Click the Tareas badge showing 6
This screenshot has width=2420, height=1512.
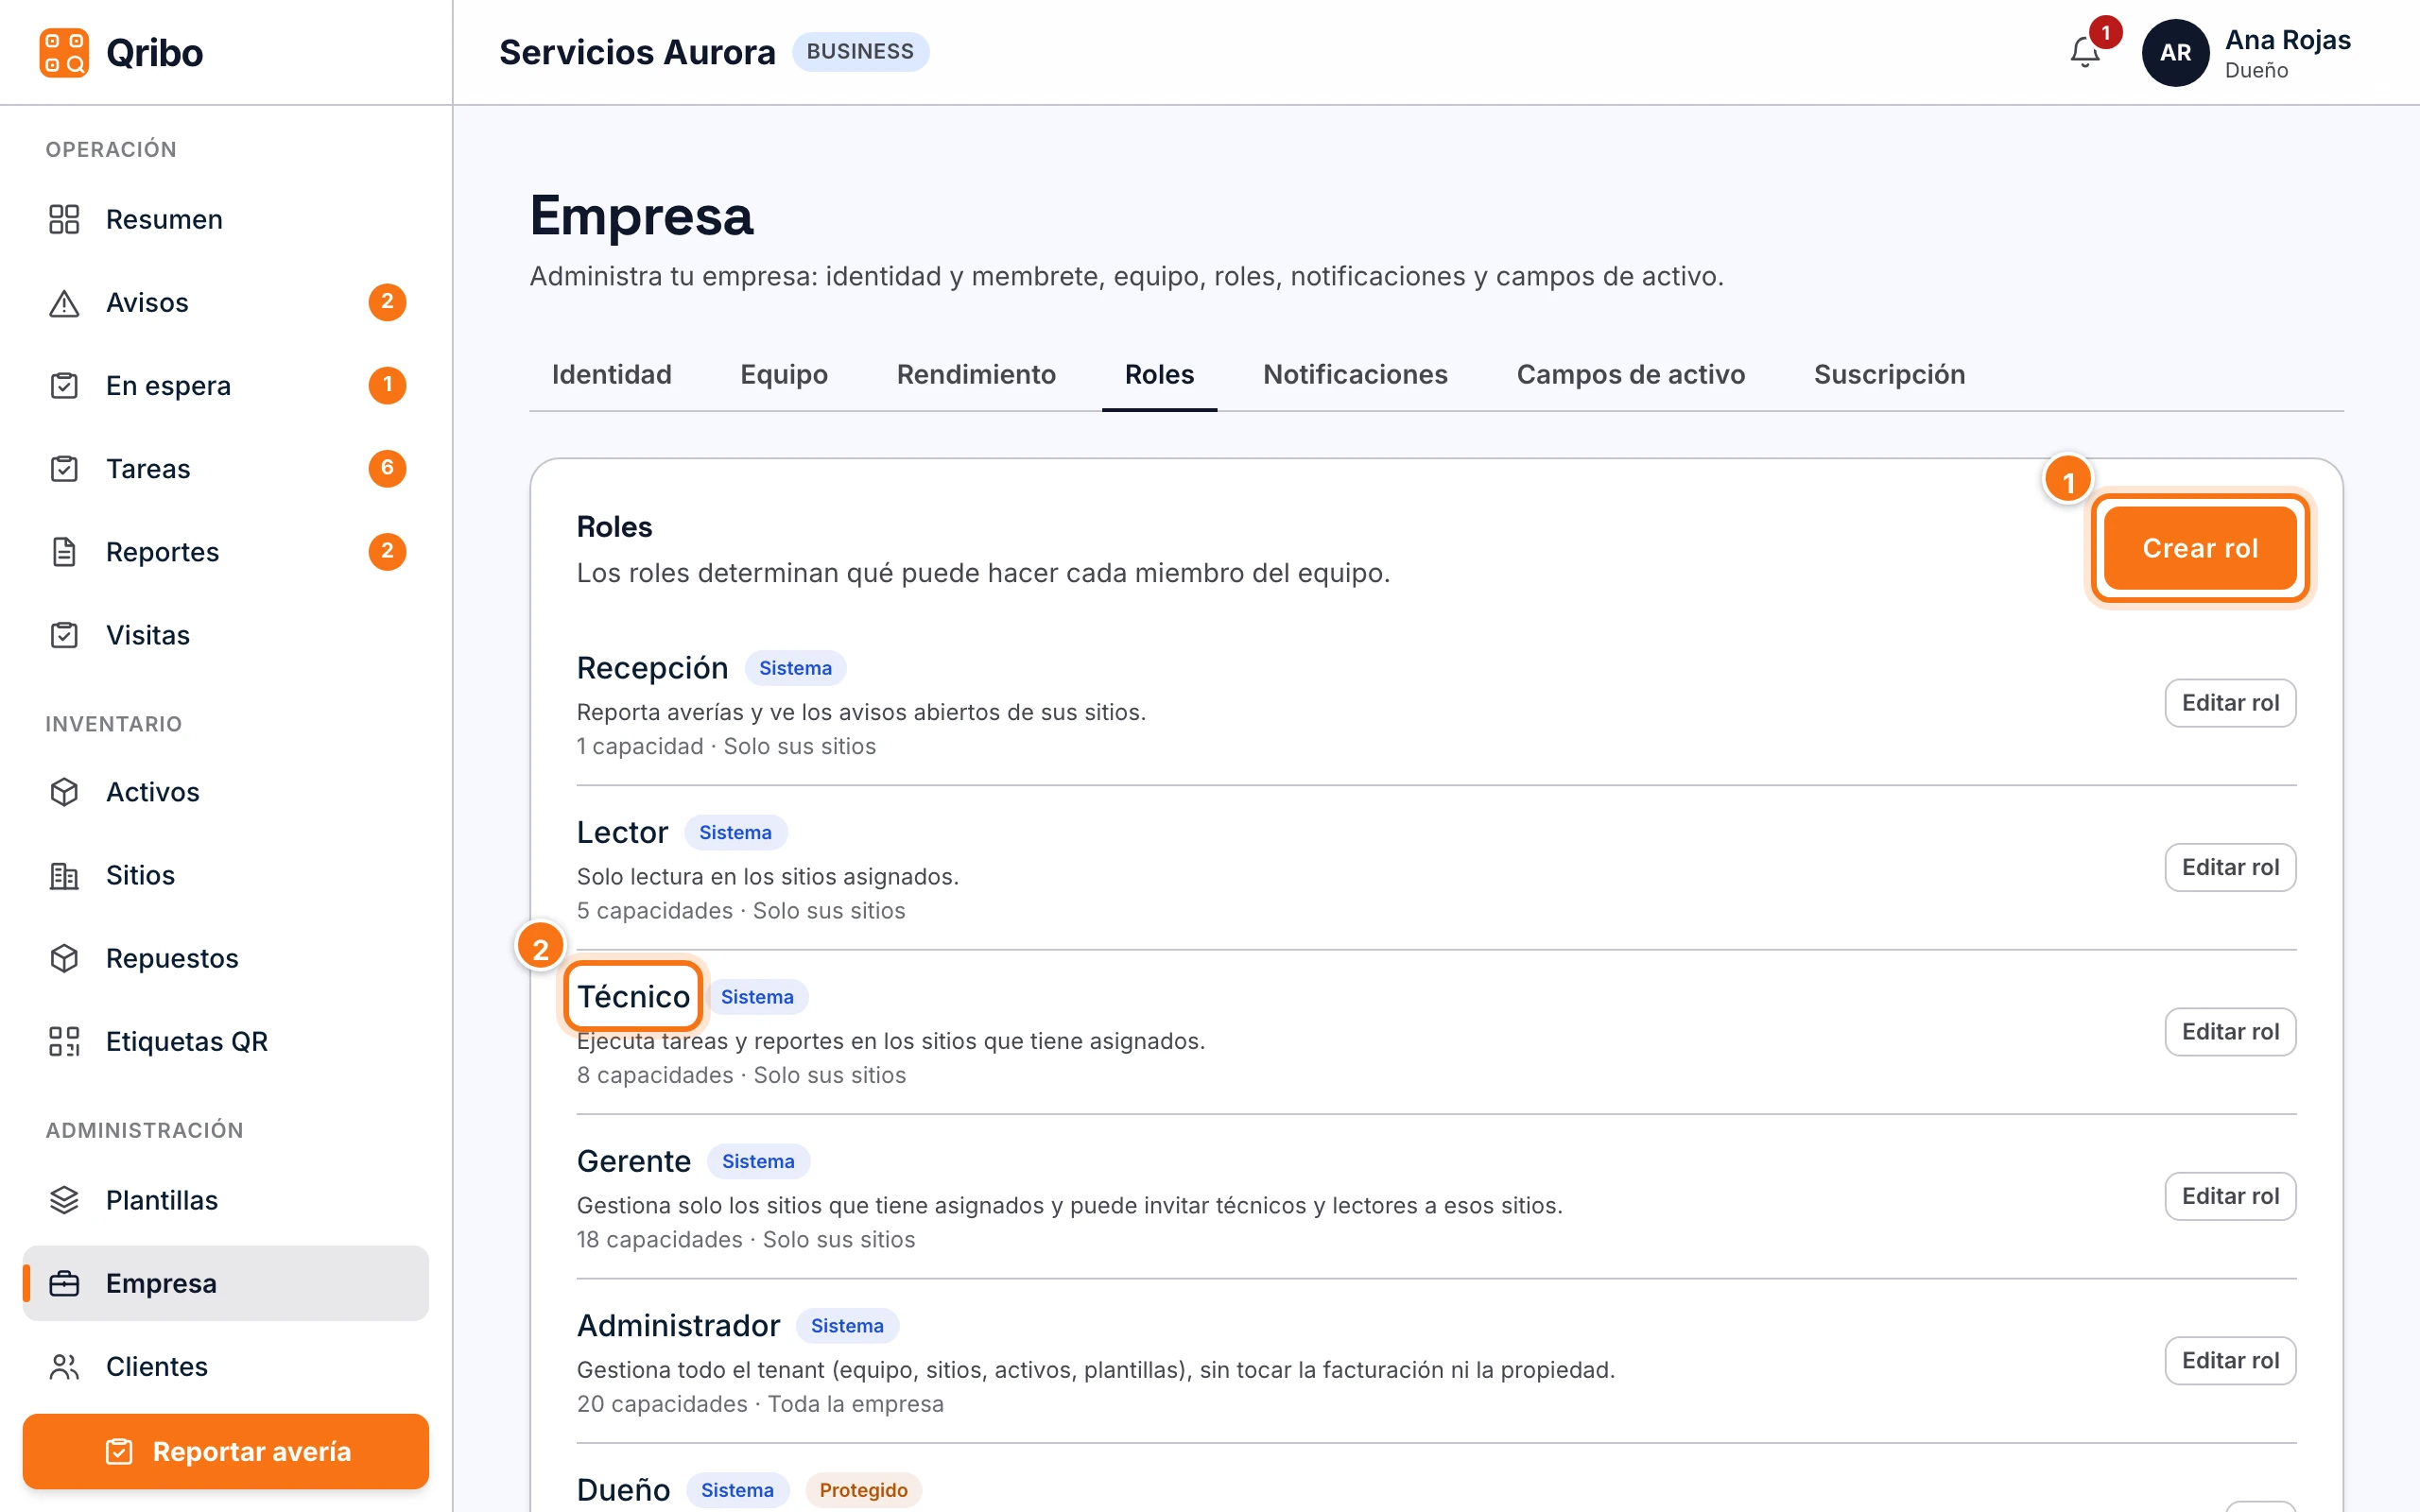coord(387,468)
